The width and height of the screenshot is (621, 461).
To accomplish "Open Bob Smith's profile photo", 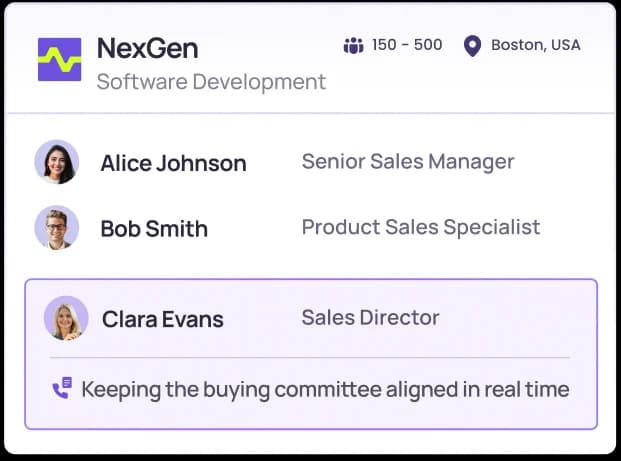I will click(x=57, y=228).
